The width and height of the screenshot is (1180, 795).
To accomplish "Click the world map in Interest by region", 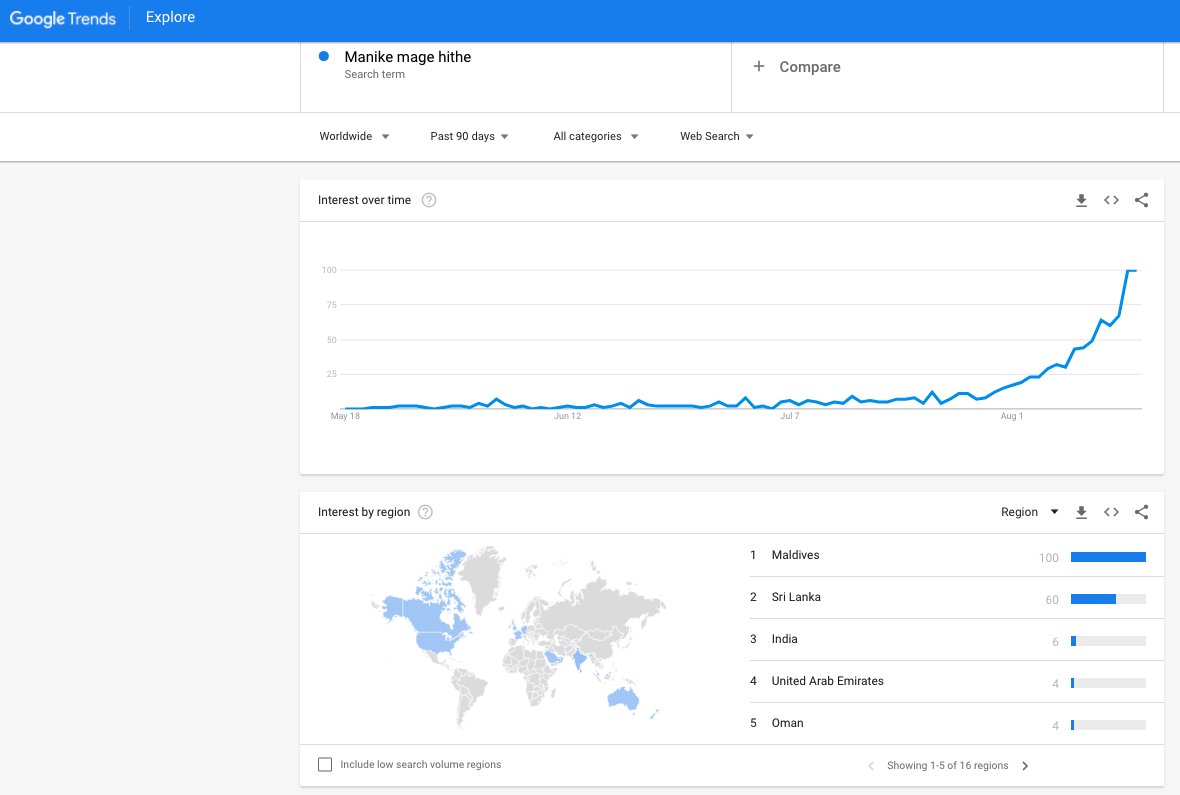I will point(519,636).
